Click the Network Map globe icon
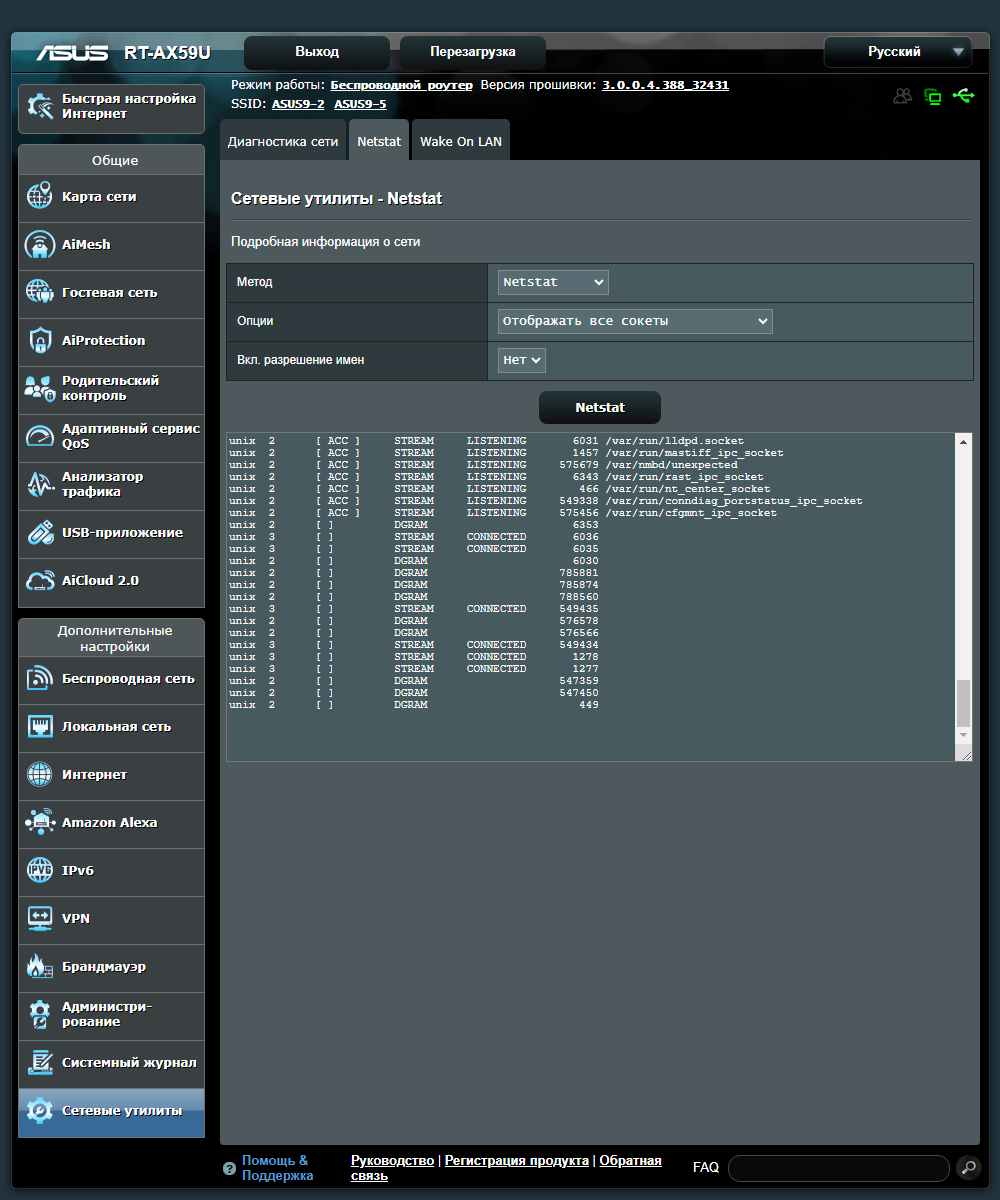This screenshot has height=1200, width=1000. click(39, 196)
